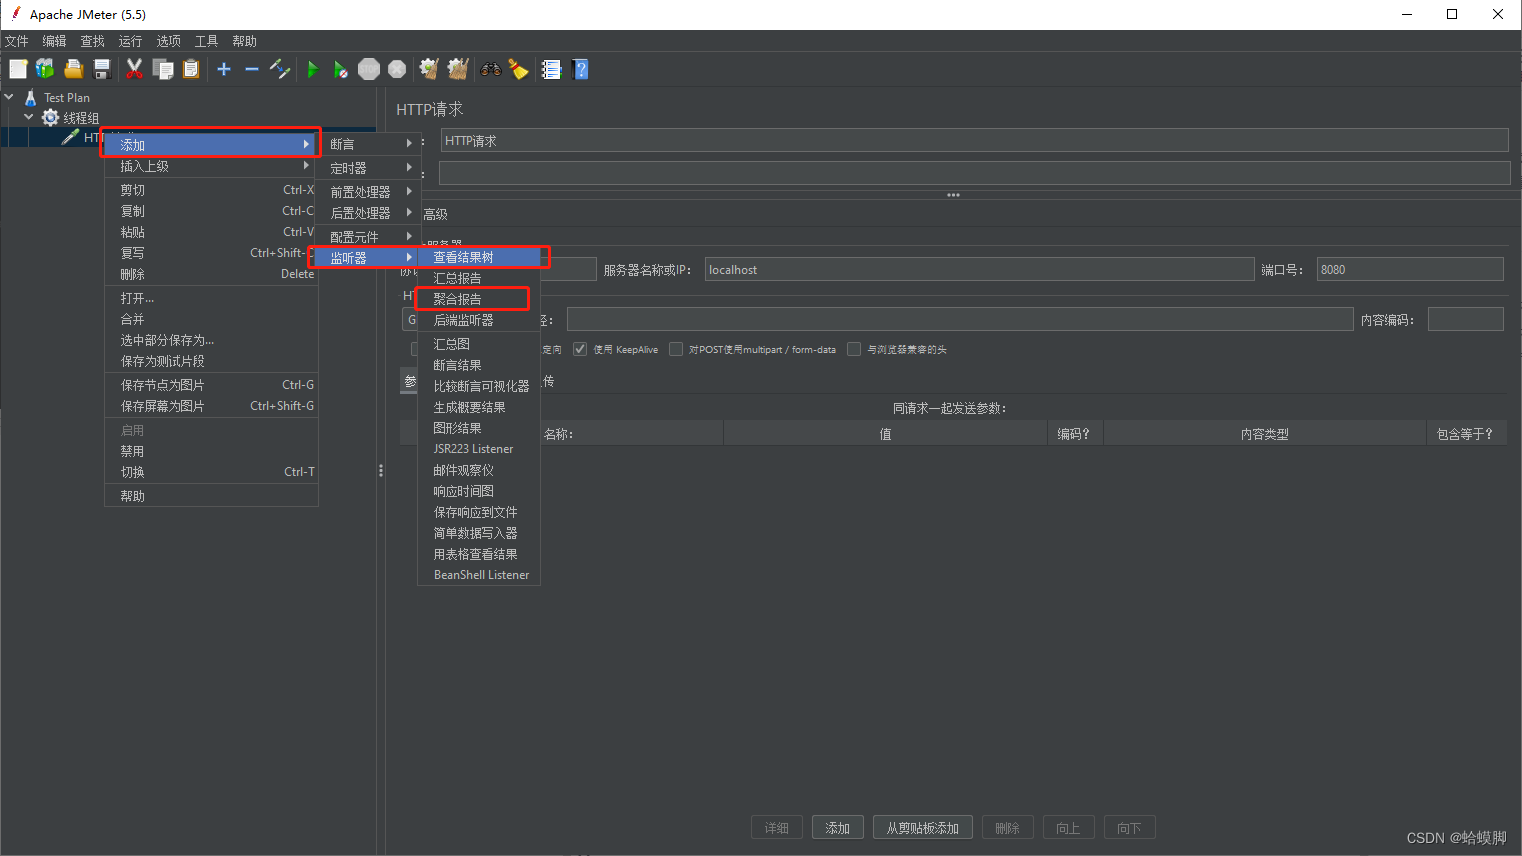
Task: Click the Clear All double broom icon
Action: [458, 69]
